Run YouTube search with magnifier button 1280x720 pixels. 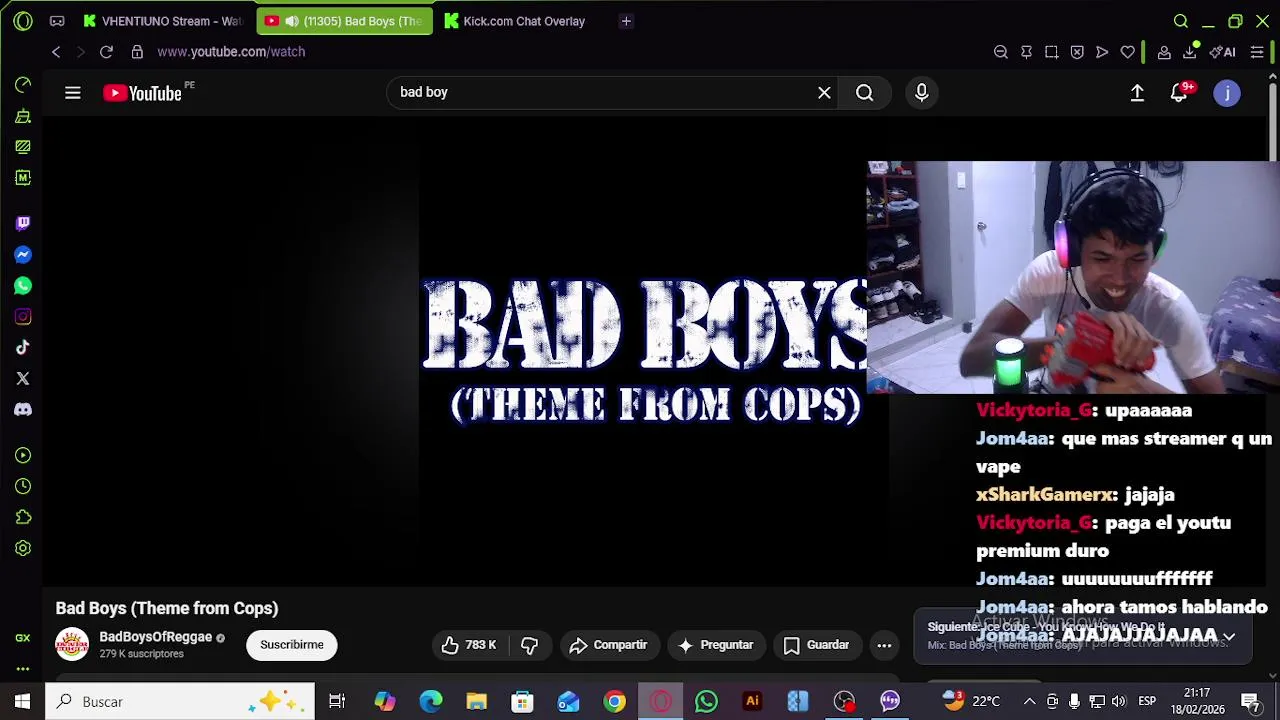click(x=865, y=93)
